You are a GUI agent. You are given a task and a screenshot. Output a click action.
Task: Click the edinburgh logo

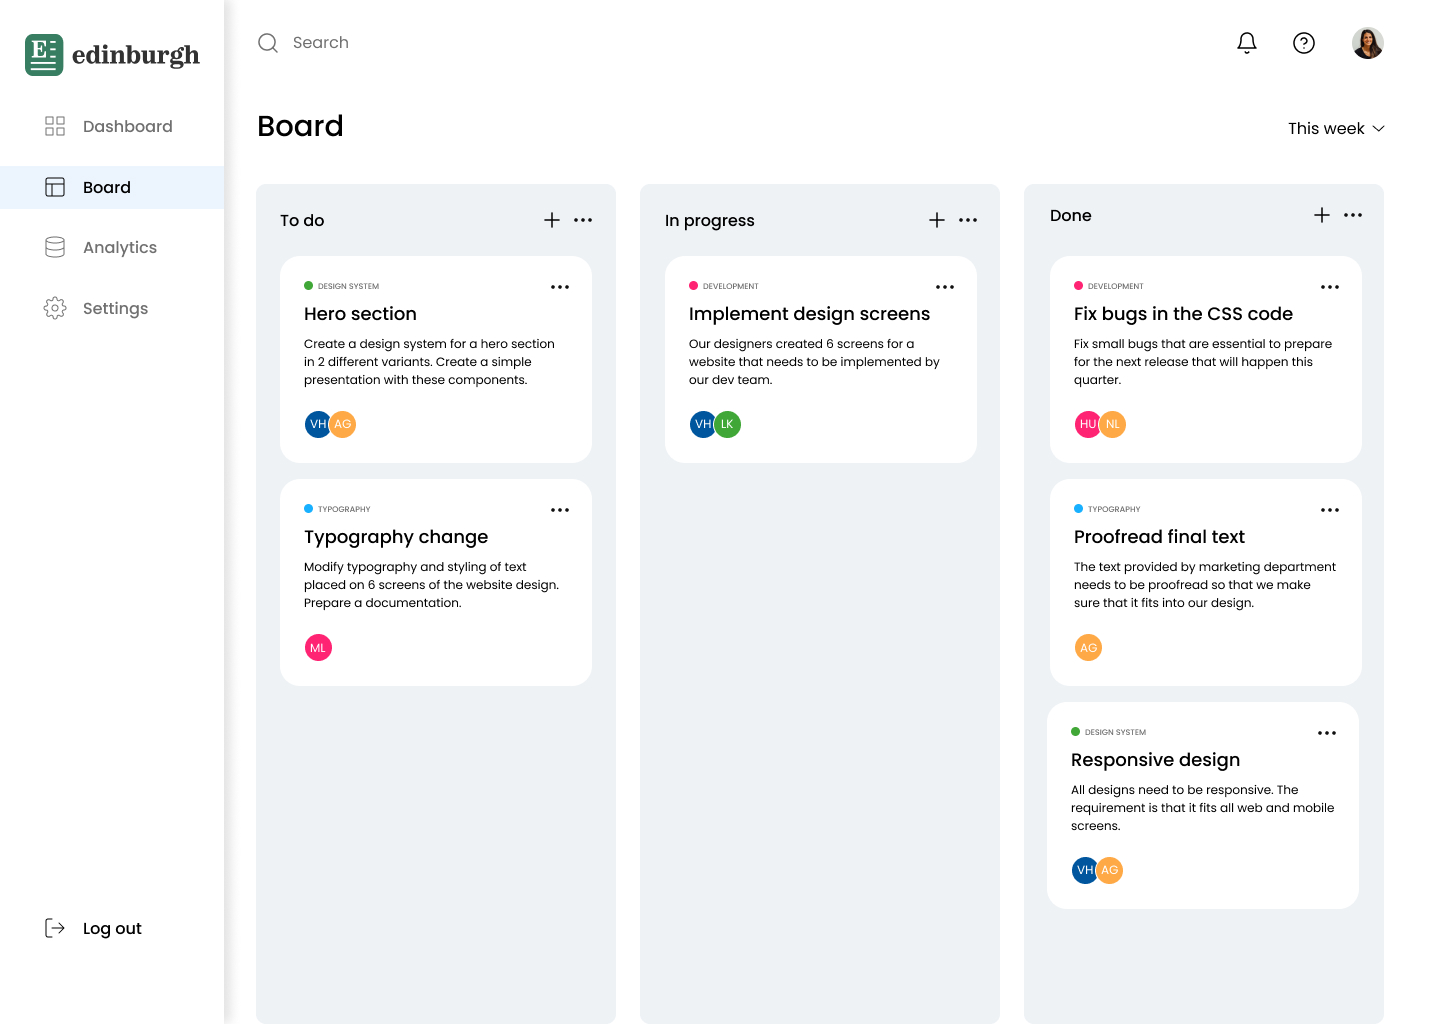click(x=111, y=54)
